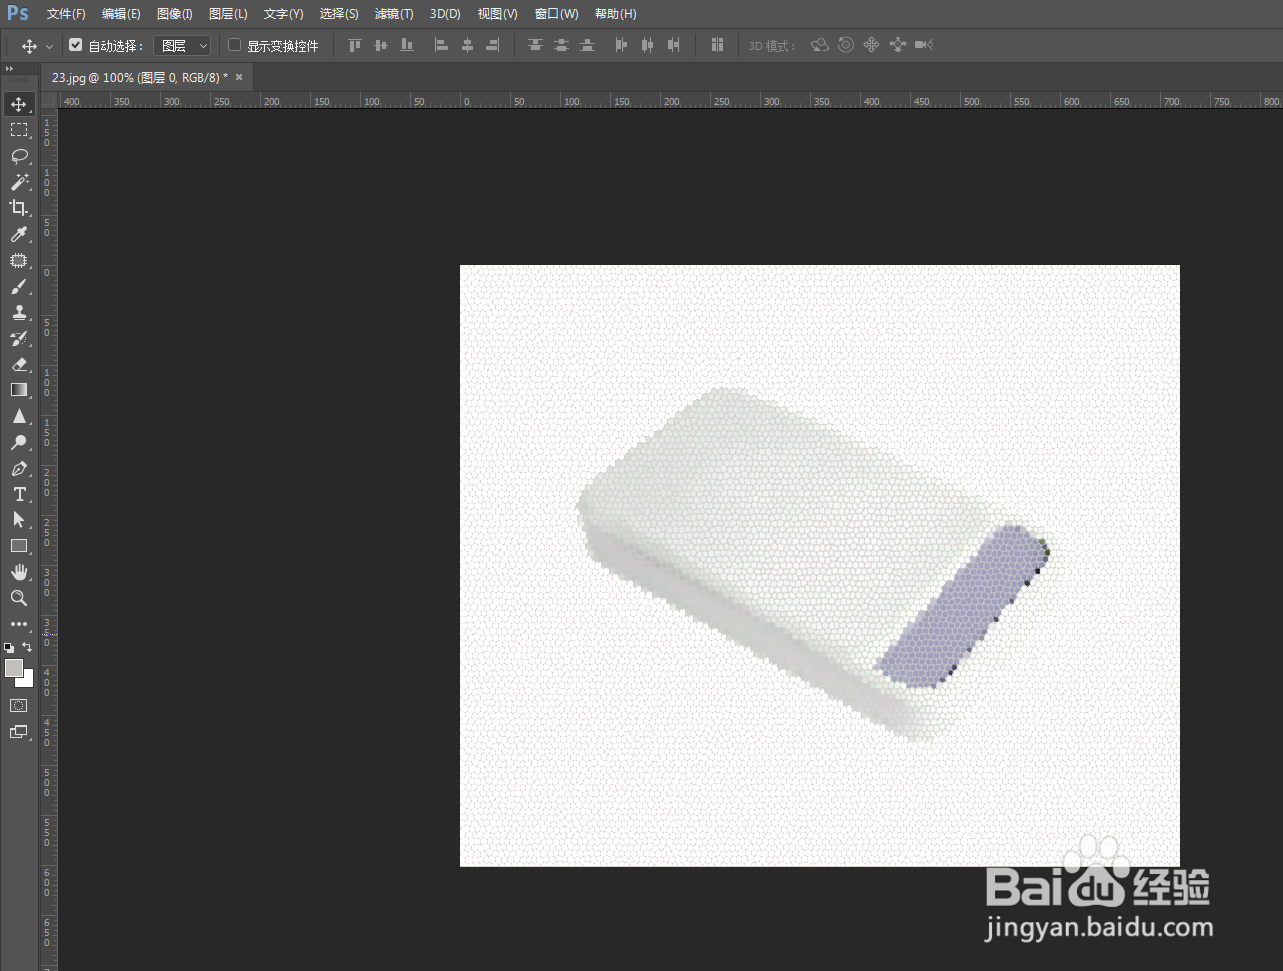Select the Pen tool
Screen dimensions: 1283x971
tap(19, 468)
